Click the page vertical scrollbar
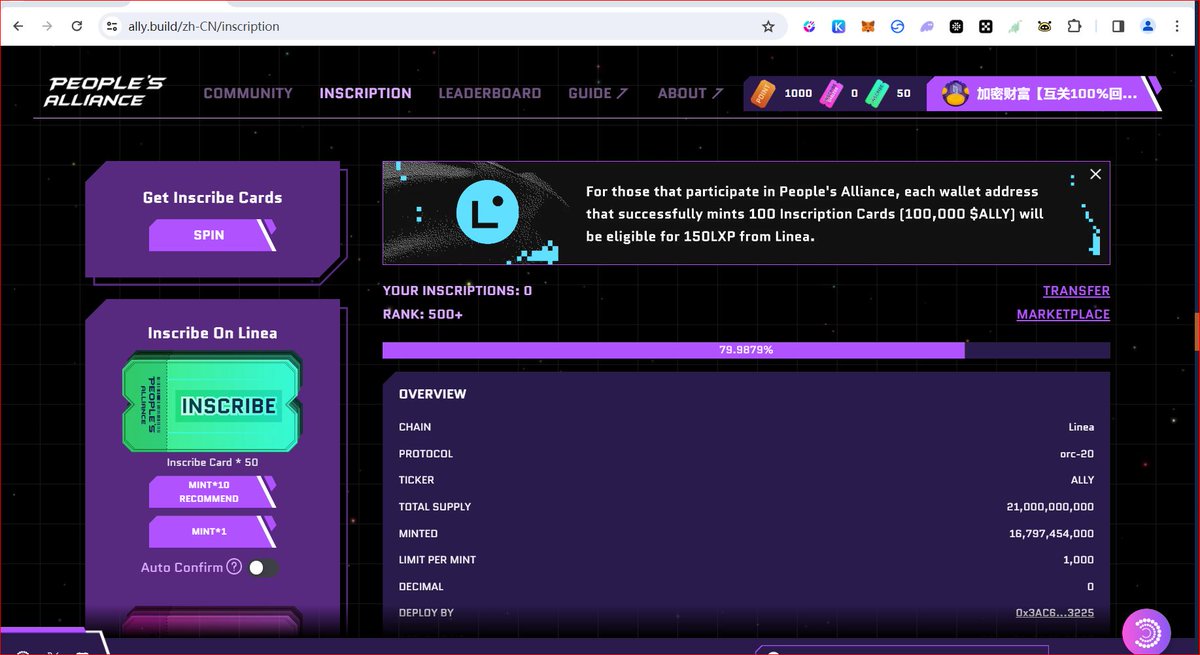 (1196, 330)
